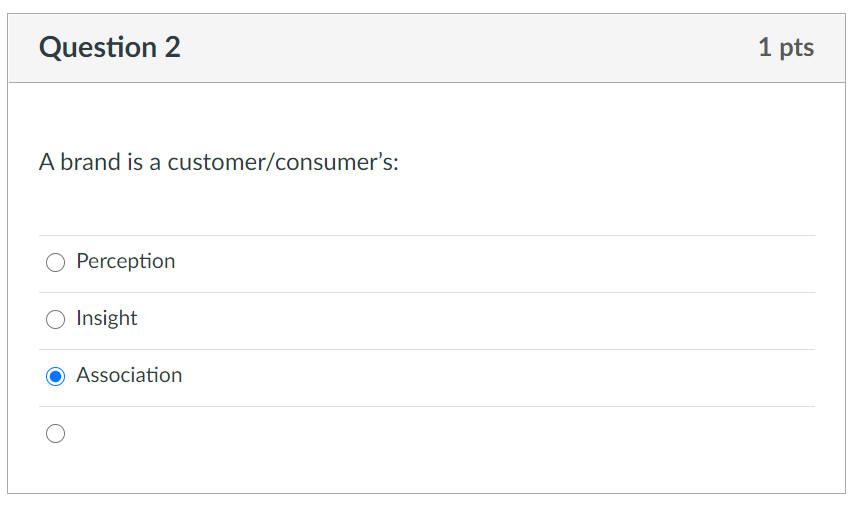Screen dimensions: 868x518
Task: Click the Question 2 heading
Action: tap(110, 48)
